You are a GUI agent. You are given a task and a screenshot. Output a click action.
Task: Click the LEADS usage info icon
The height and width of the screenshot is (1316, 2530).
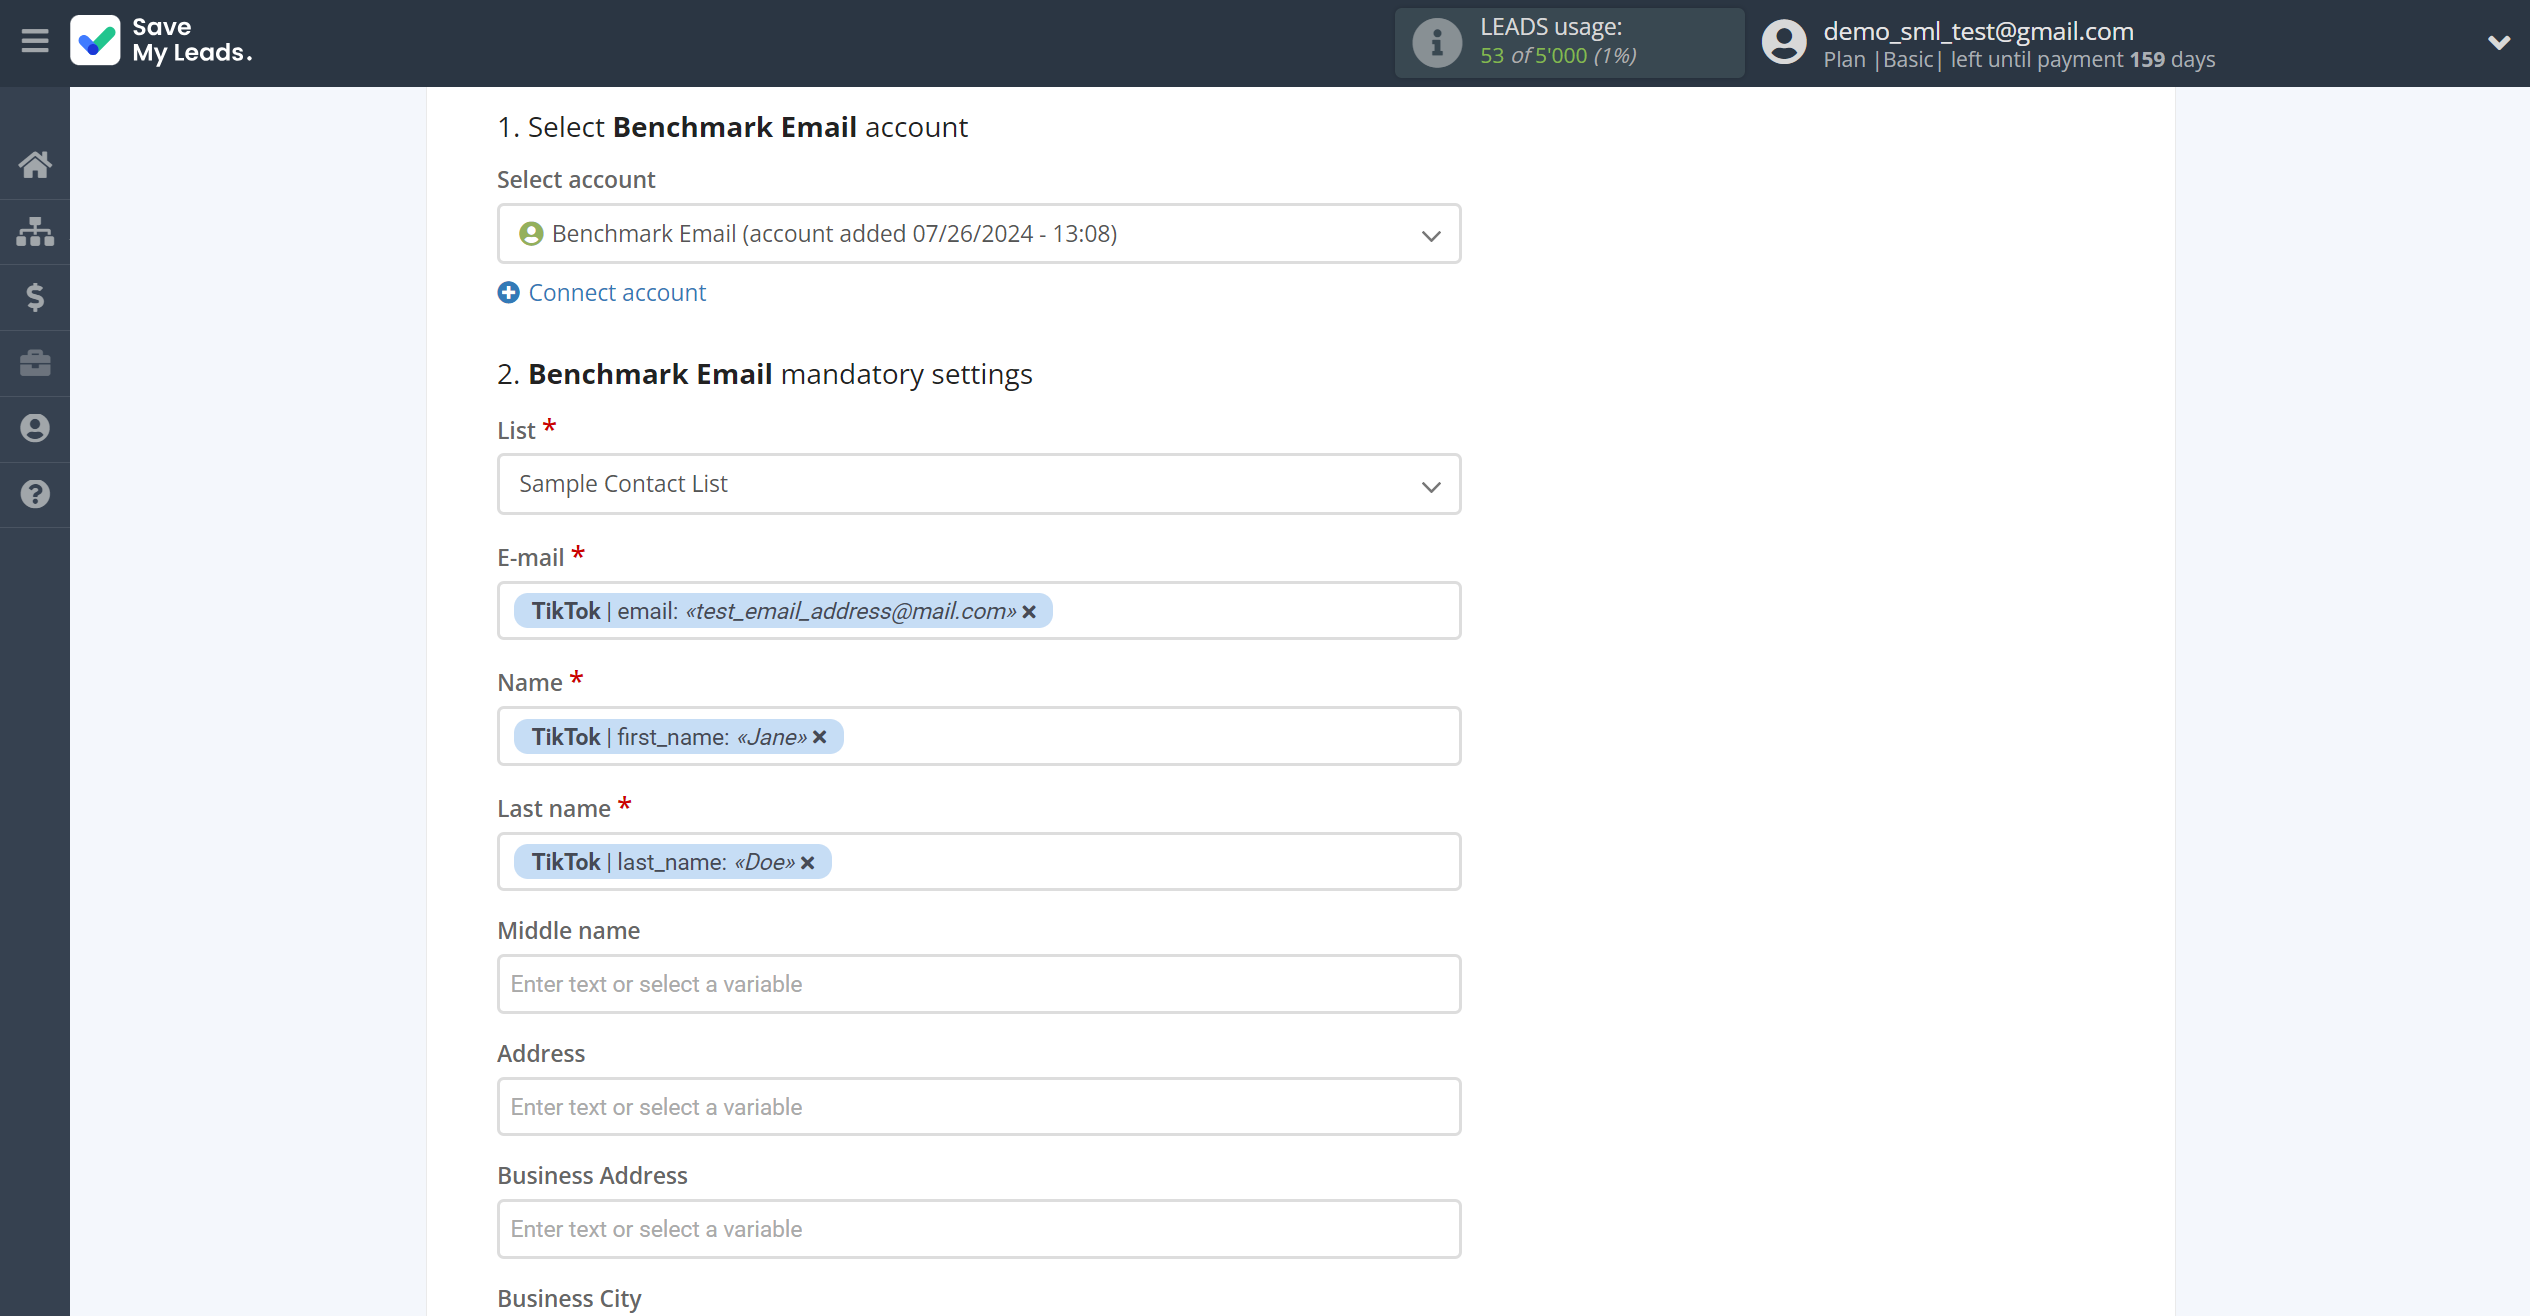[1437, 43]
